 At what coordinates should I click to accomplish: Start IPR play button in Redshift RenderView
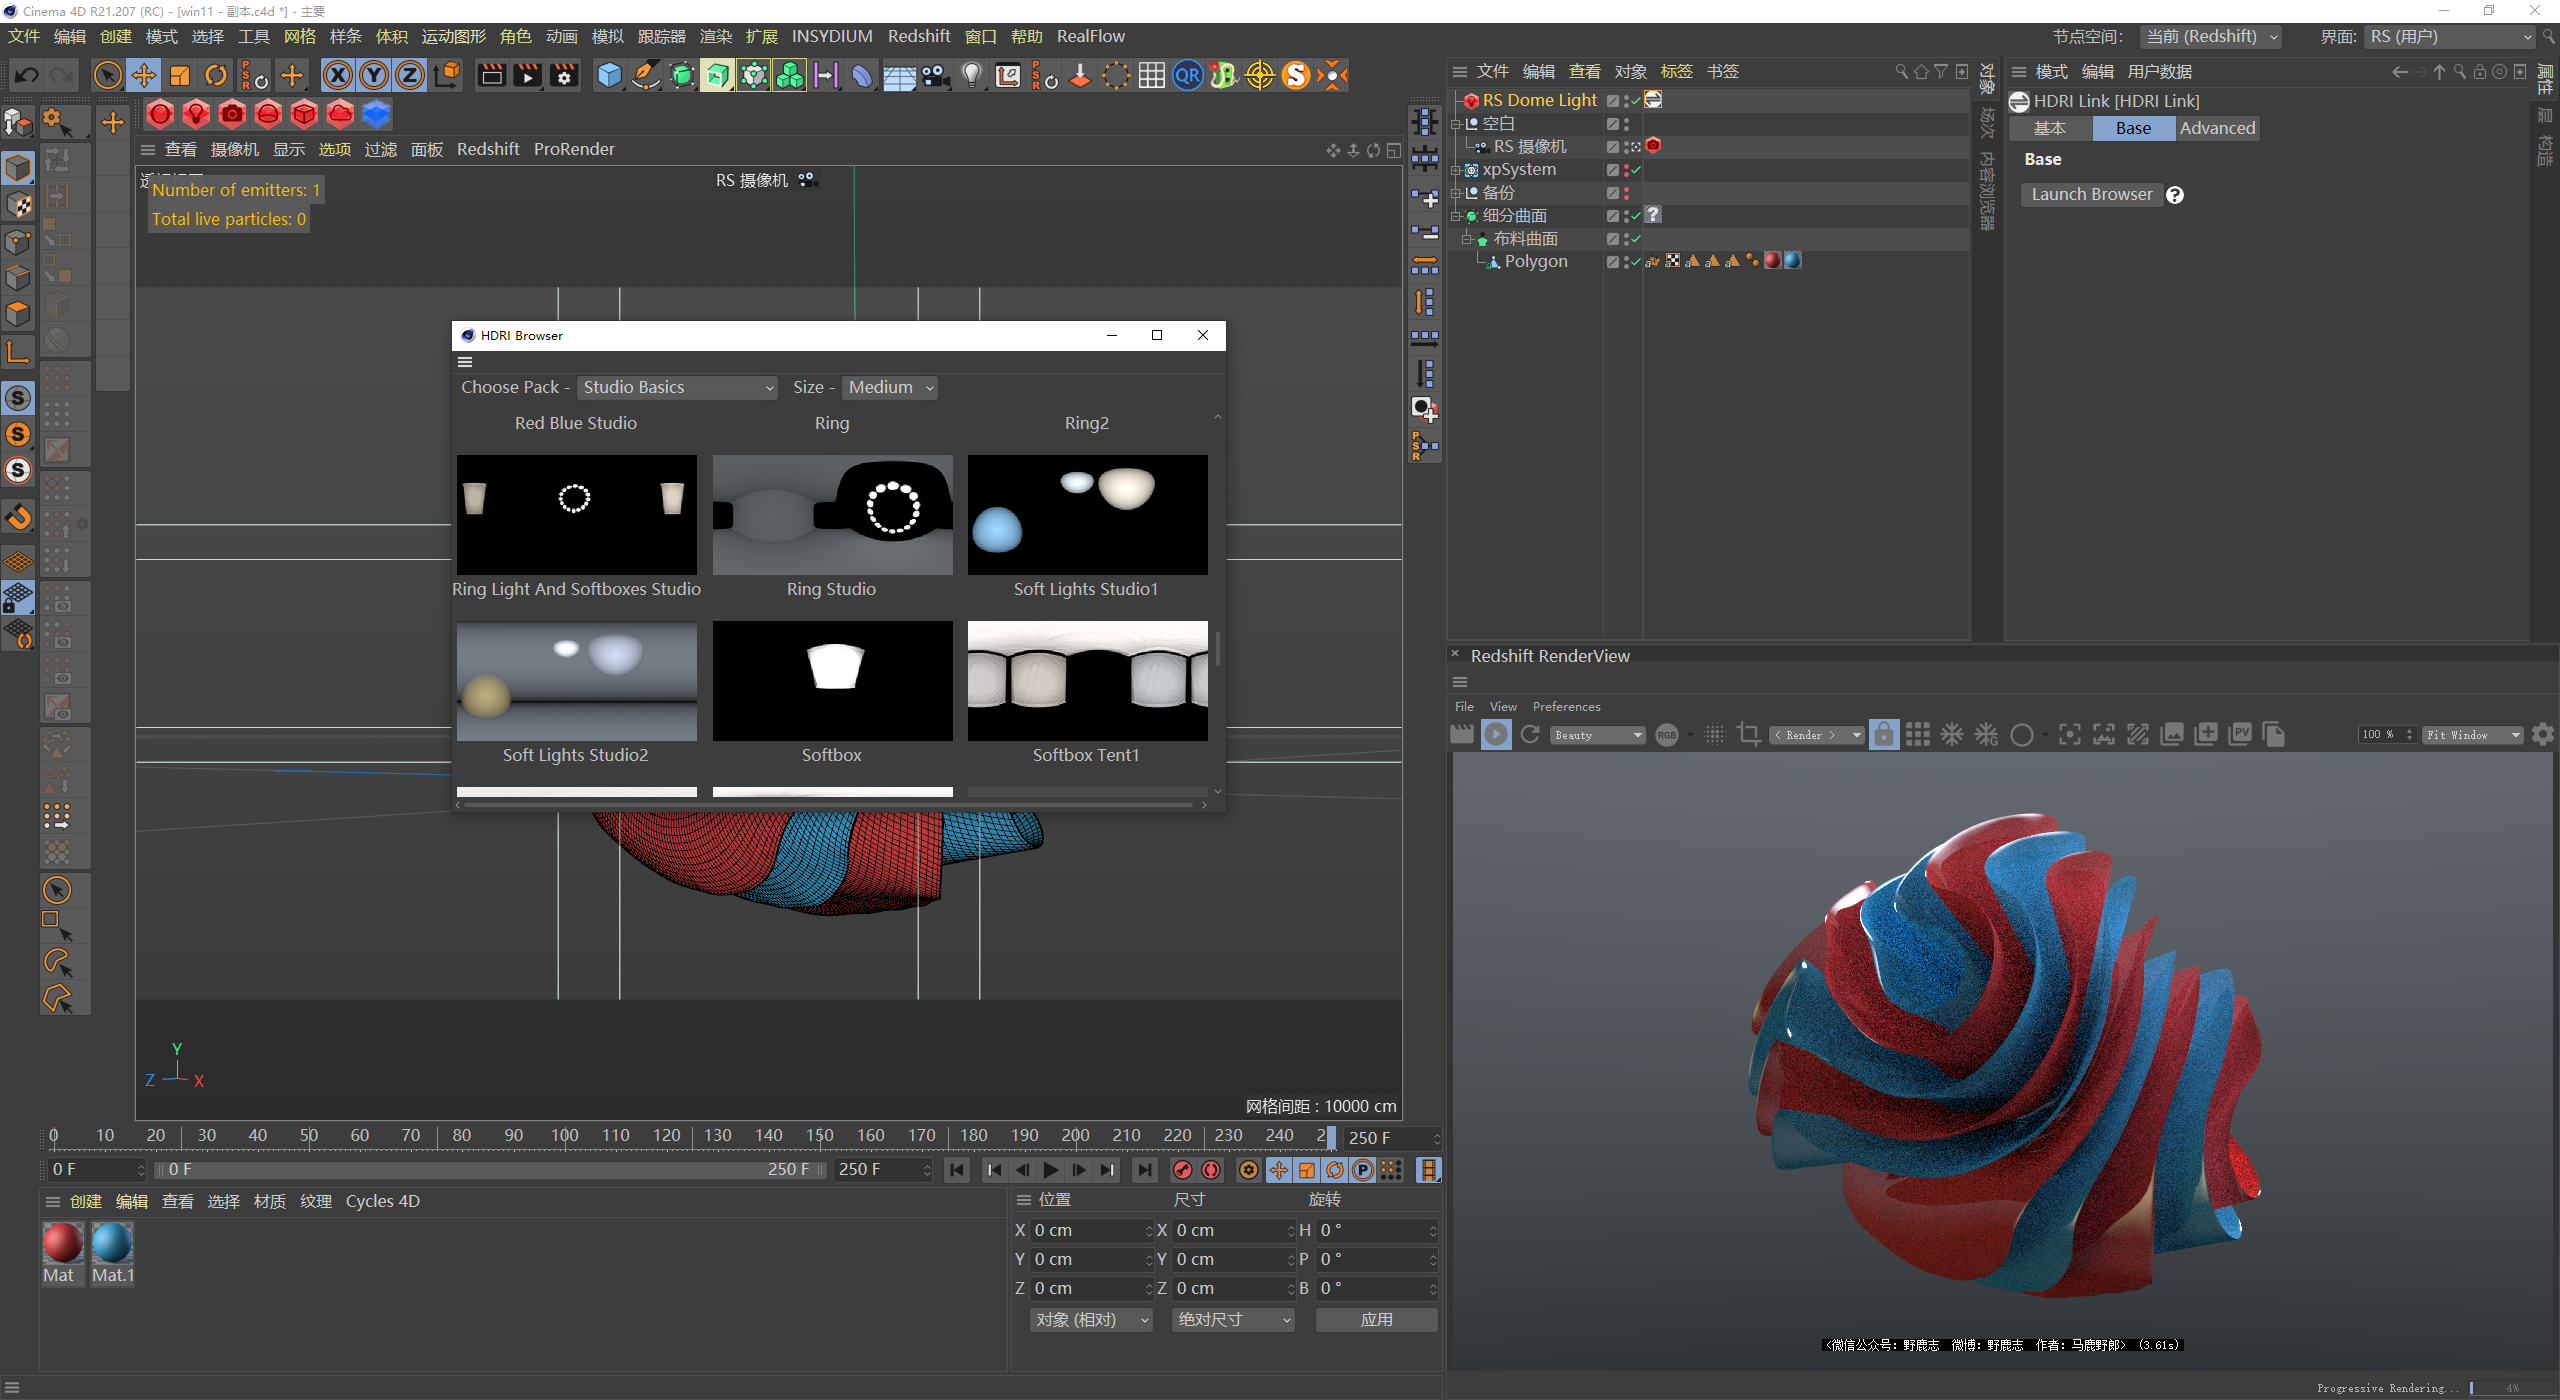click(x=1496, y=735)
